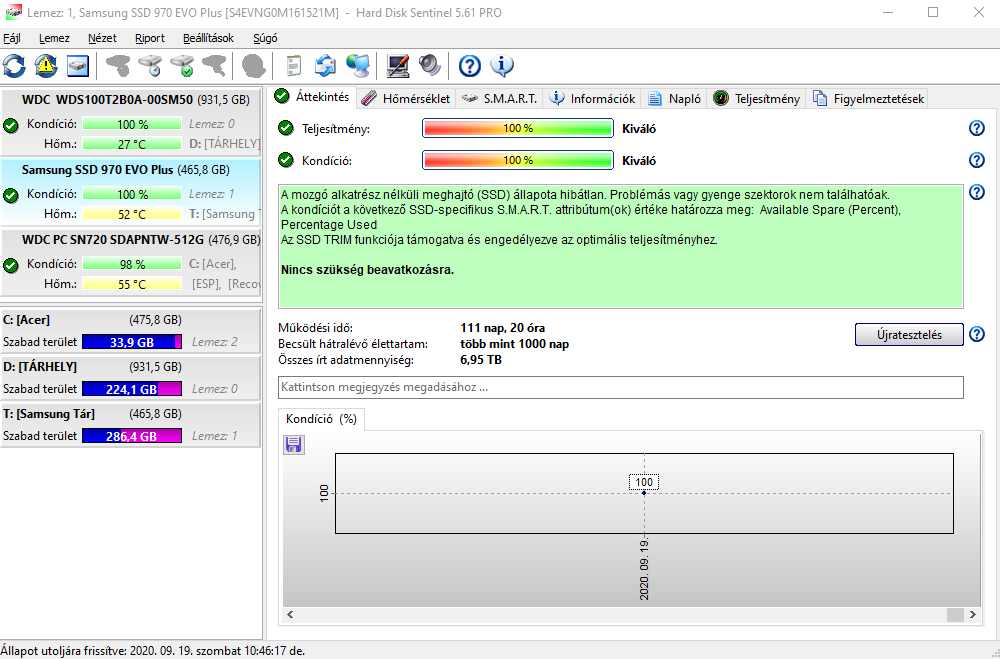Viewport: 1000px width, 659px height.
Task: Click refresh icon with yellow warning triangle
Action: click(x=46, y=66)
